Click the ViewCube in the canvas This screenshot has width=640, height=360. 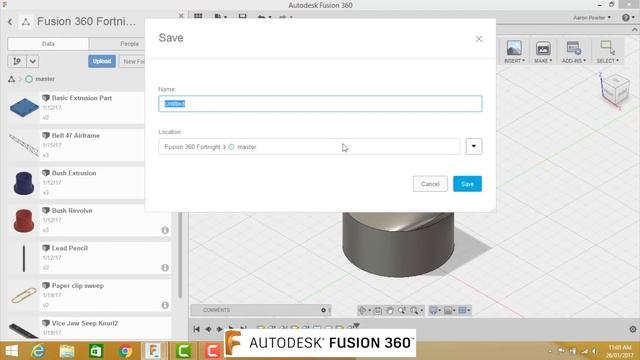pyautogui.click(x=615, y=89)
